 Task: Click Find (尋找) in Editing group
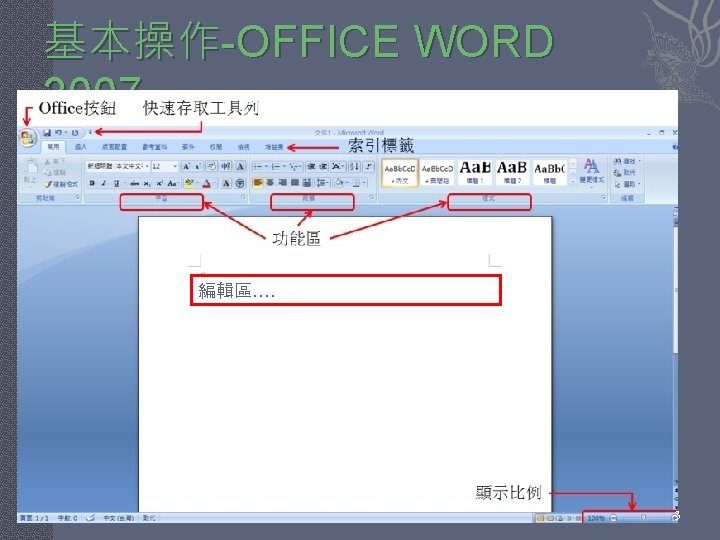[626, 161]
